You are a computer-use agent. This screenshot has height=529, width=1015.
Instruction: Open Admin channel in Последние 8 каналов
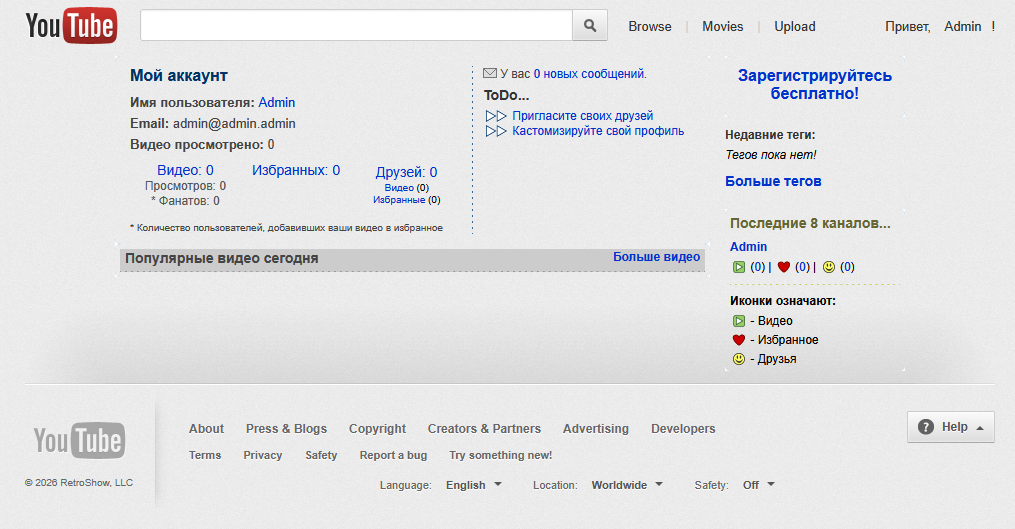click(748, 247)
